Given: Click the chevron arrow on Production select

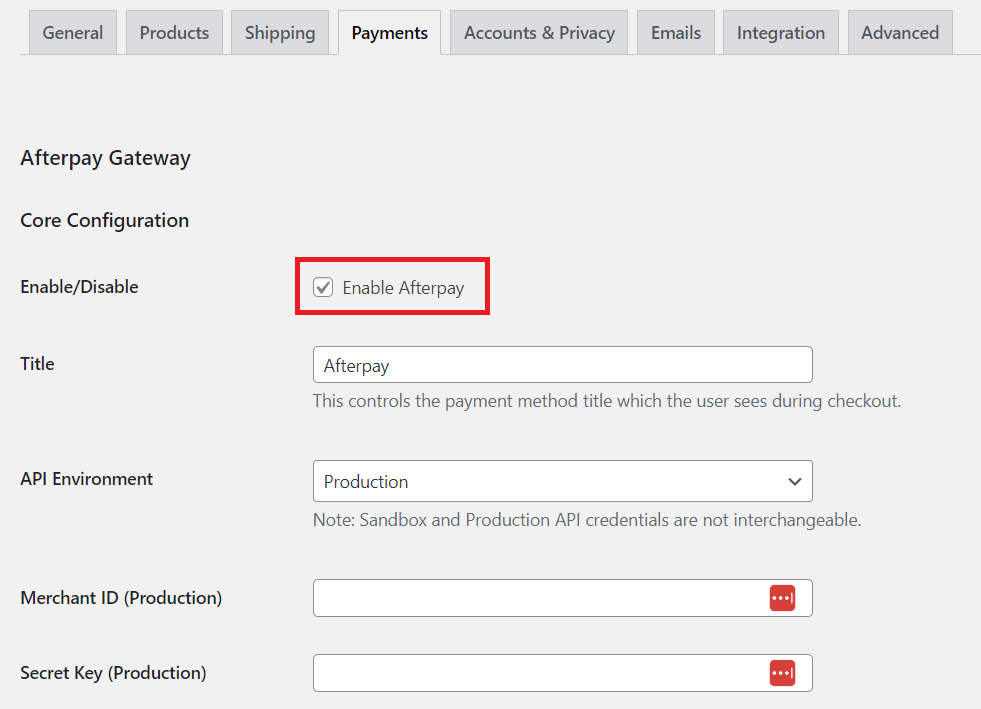Looking at the screenshot, I should point(795,481).
